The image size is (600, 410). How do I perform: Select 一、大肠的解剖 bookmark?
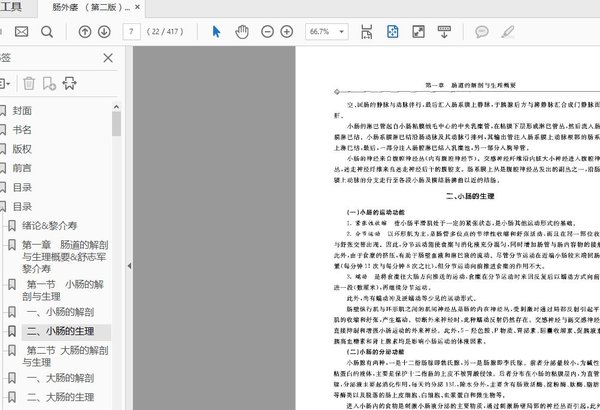(60, 378)
